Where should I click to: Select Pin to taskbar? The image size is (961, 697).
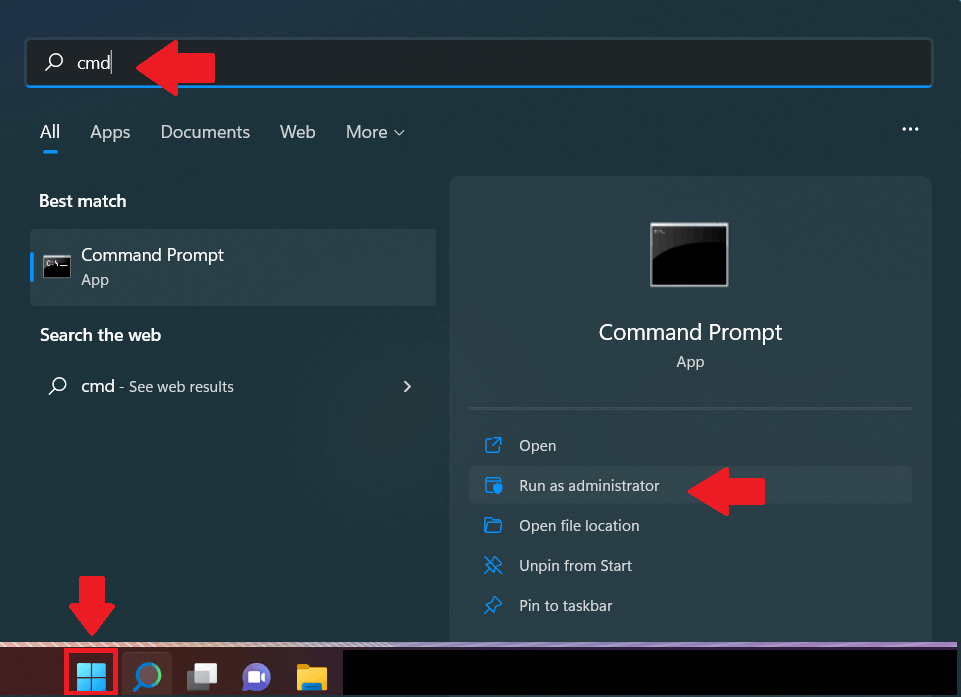click(690, 606)
